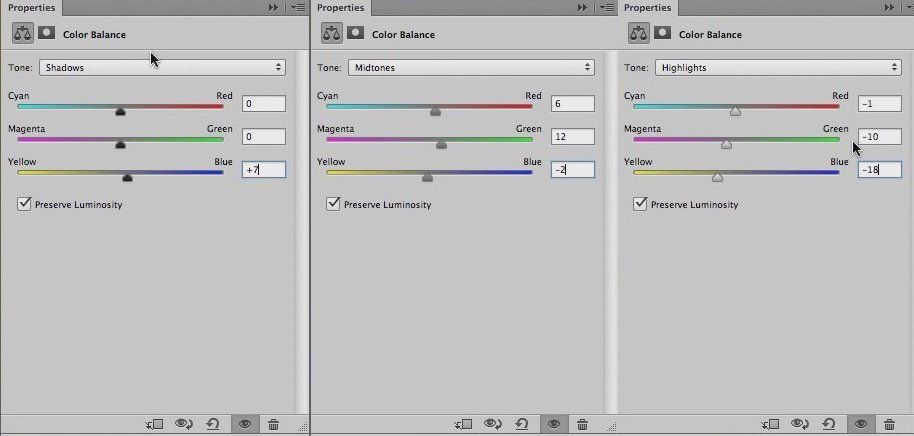Viewport: 914px width, 436px height.
Task: Click the layer mask icon in Highlights panel
Action: click(x=662, y=33)
